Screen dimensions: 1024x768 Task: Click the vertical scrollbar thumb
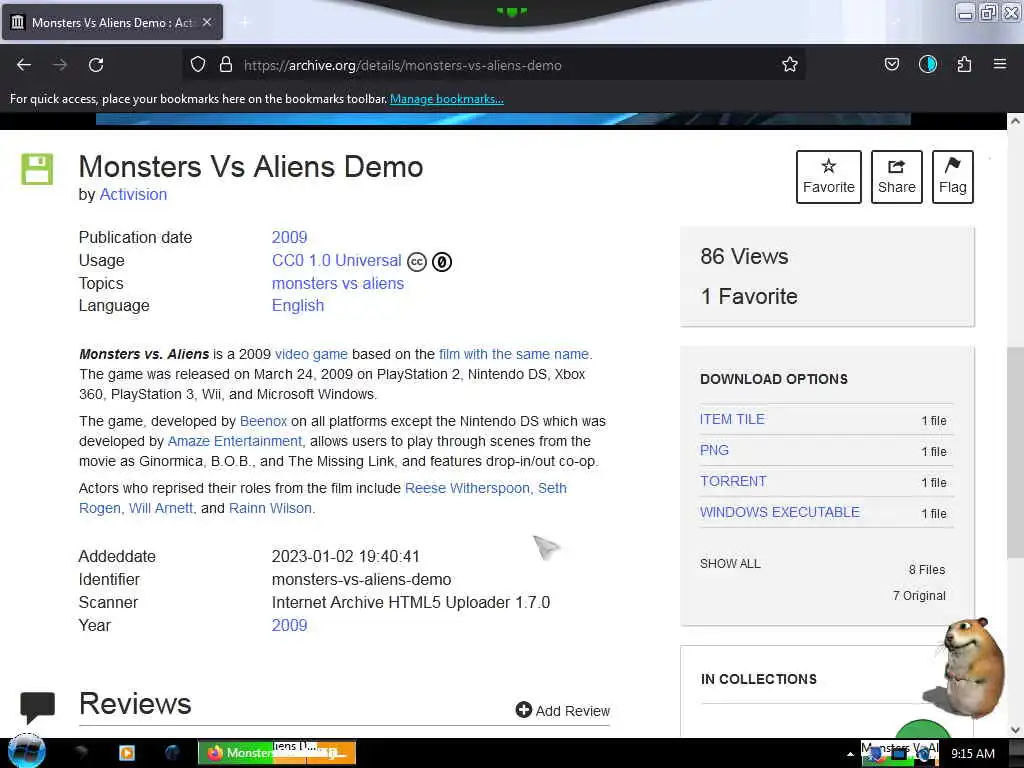pyautogui.click(x=1015, y=453)
